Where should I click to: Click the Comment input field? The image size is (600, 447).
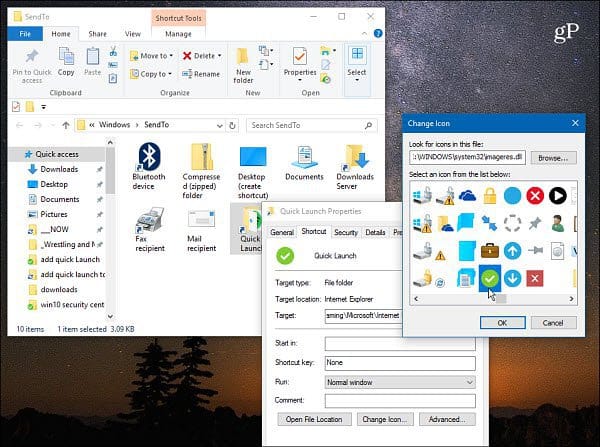pos(400,401)
